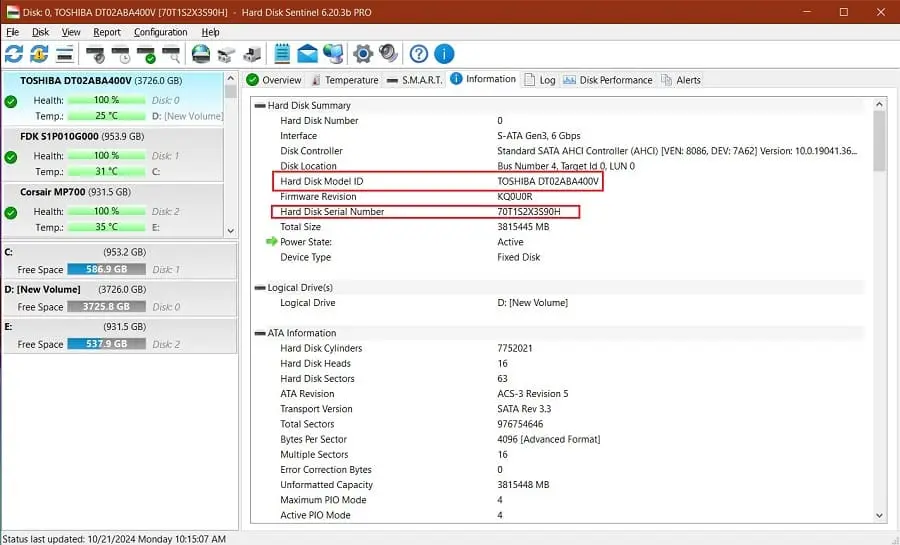Switch to the Temperature tab

pyautogui.click(x=344, y=80)
